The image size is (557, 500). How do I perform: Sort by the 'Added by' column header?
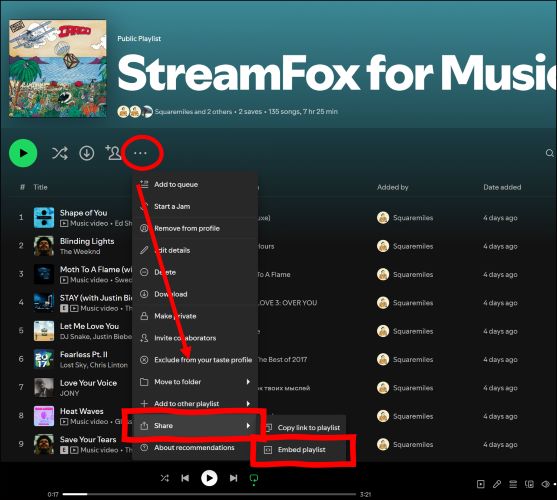pyautogui.click(x=393, y=187)
